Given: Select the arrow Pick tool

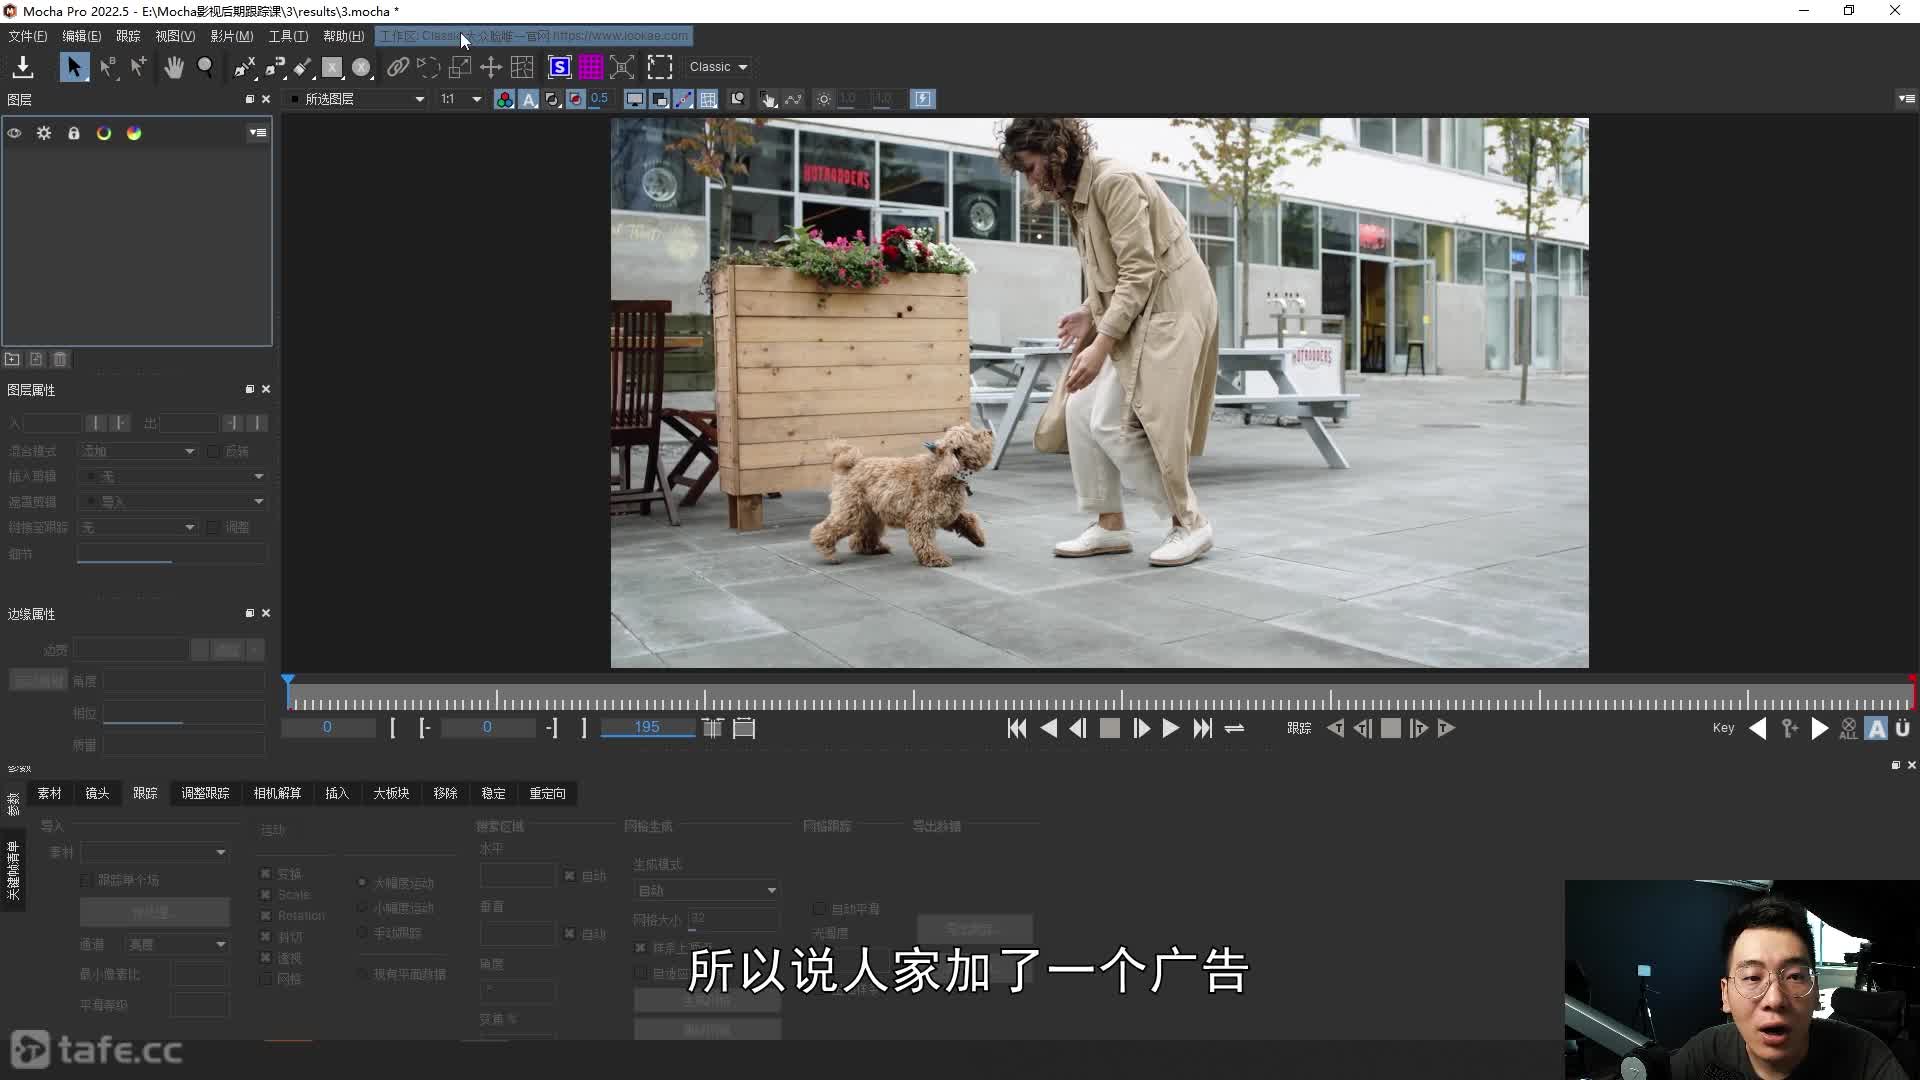Looking at the screenshot, I should pos(74,67).
